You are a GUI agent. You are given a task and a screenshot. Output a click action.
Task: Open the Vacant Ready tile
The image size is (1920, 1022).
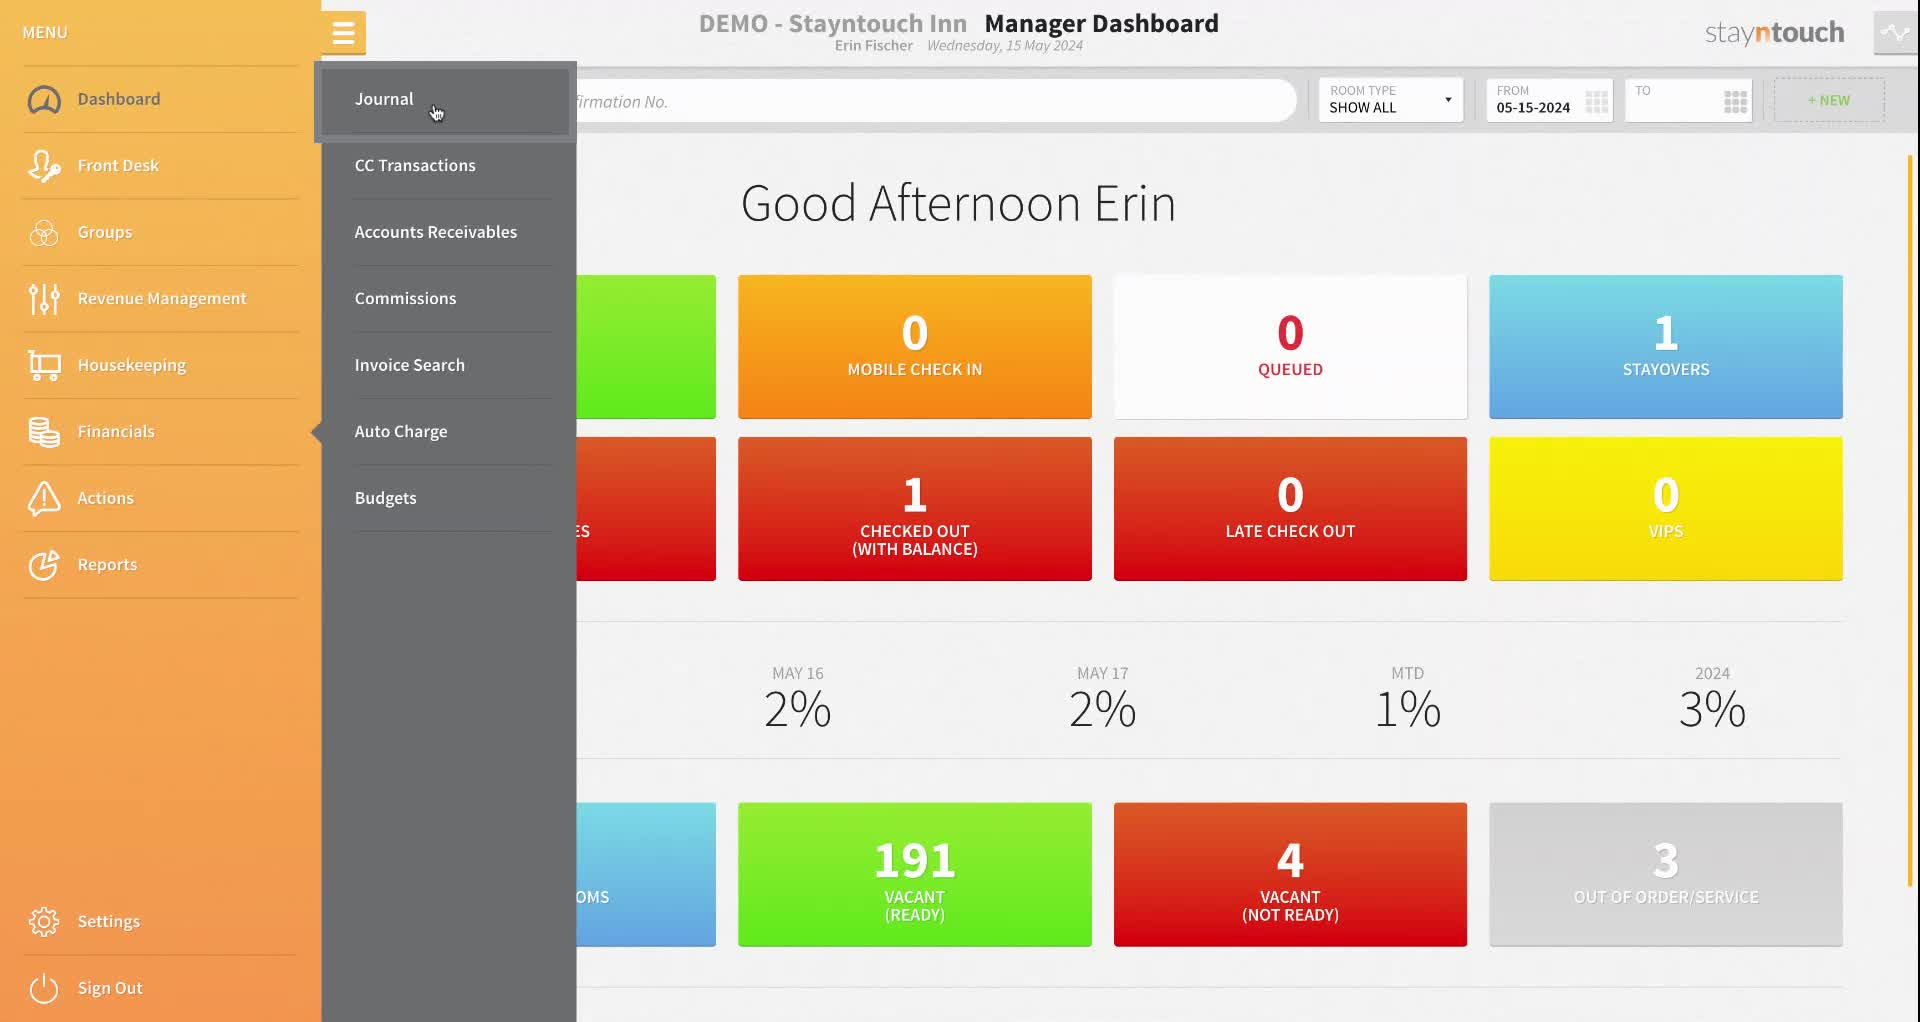point(915,875)
